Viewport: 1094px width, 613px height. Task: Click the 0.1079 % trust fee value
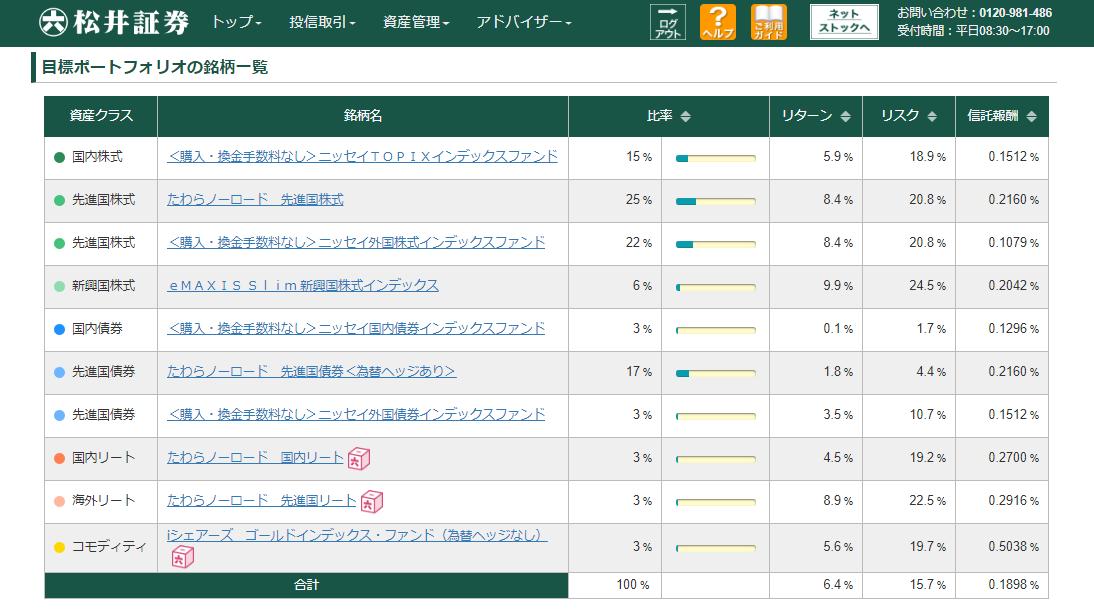[x=1013, y=243]
